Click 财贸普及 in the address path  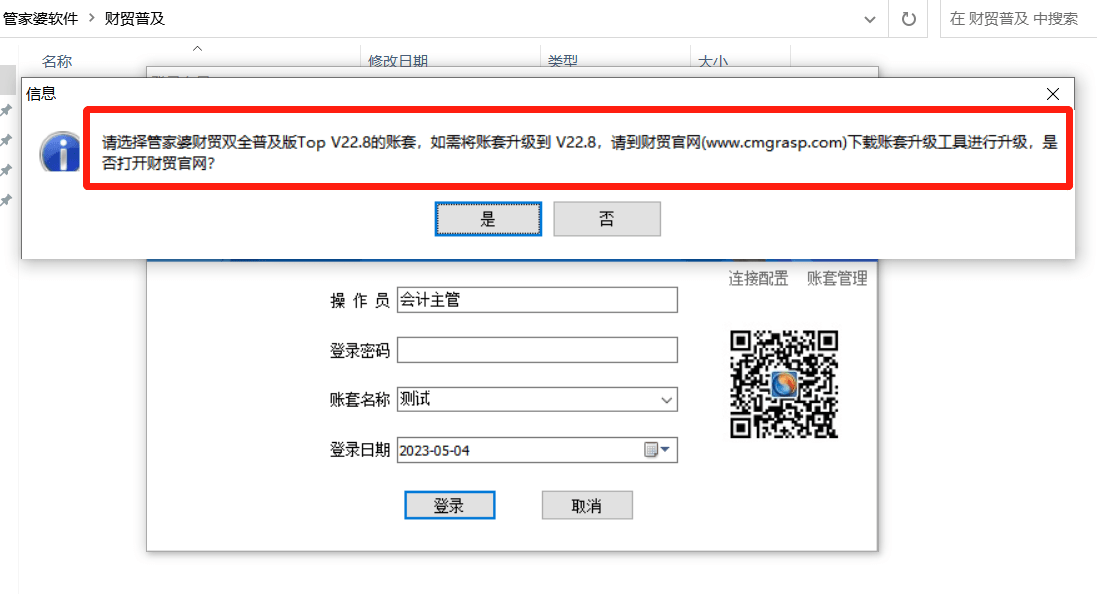tap(135, 19)
